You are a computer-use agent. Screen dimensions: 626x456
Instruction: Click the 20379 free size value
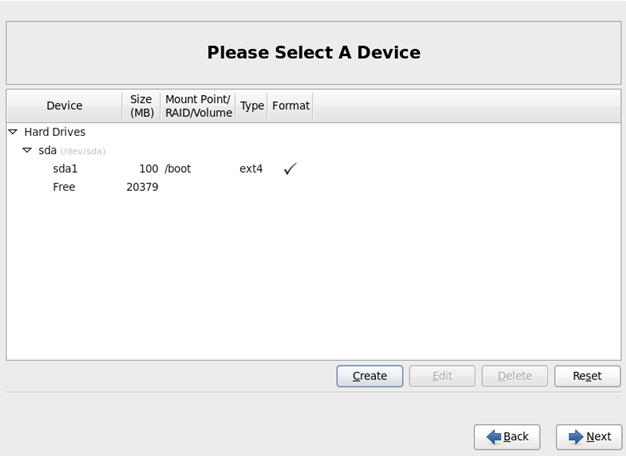(142, 187)
